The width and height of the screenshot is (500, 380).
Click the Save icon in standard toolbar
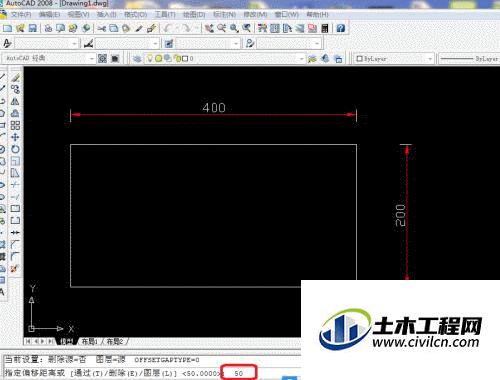click(x=33, y=28)
